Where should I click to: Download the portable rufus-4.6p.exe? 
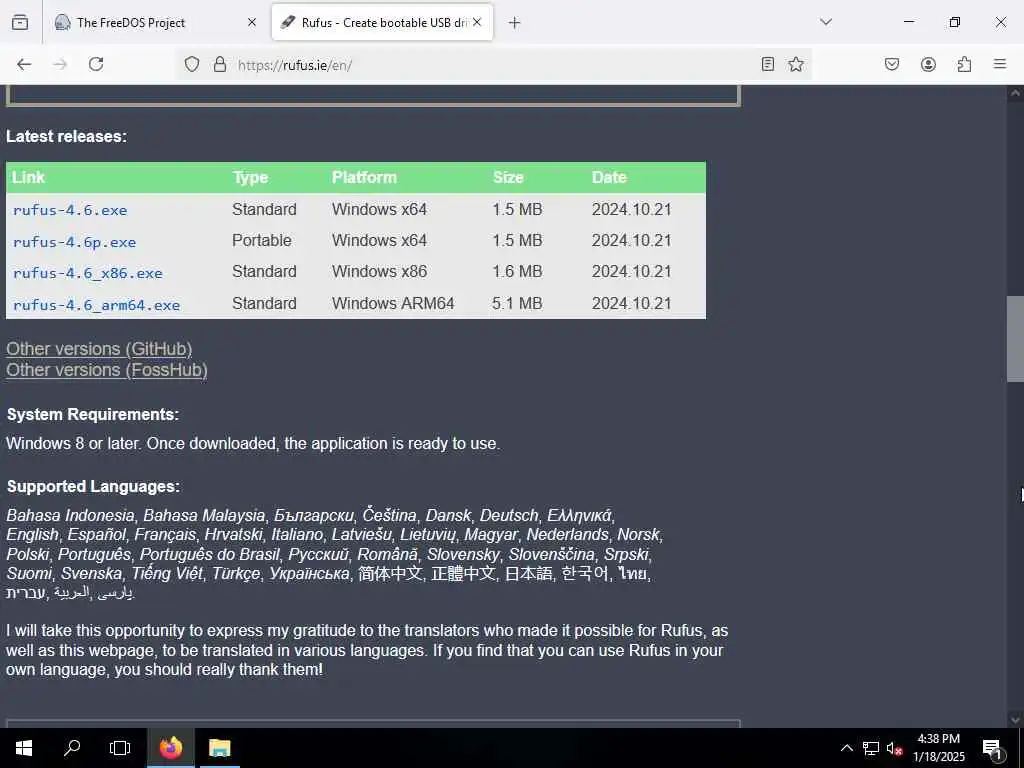[74, 242]
